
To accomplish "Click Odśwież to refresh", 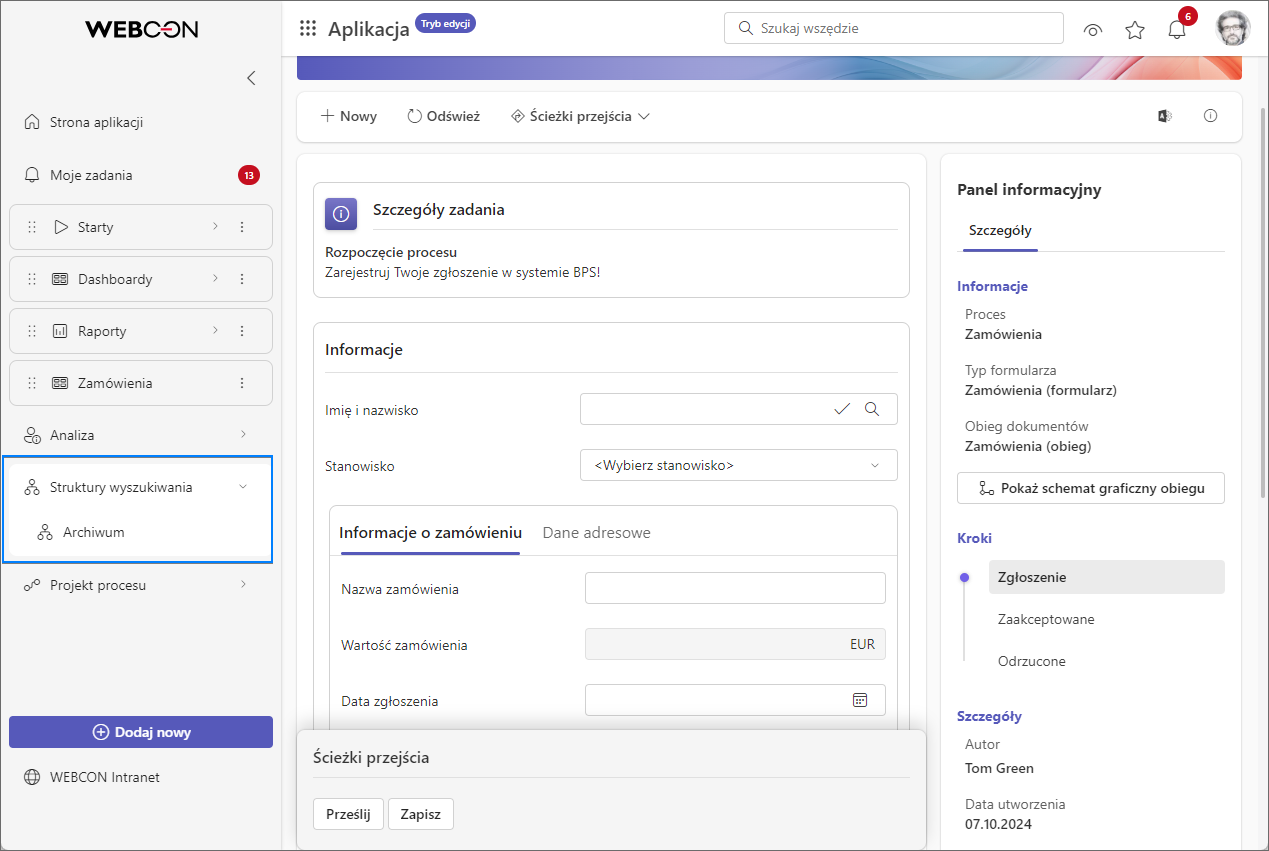I will [443, 116].
